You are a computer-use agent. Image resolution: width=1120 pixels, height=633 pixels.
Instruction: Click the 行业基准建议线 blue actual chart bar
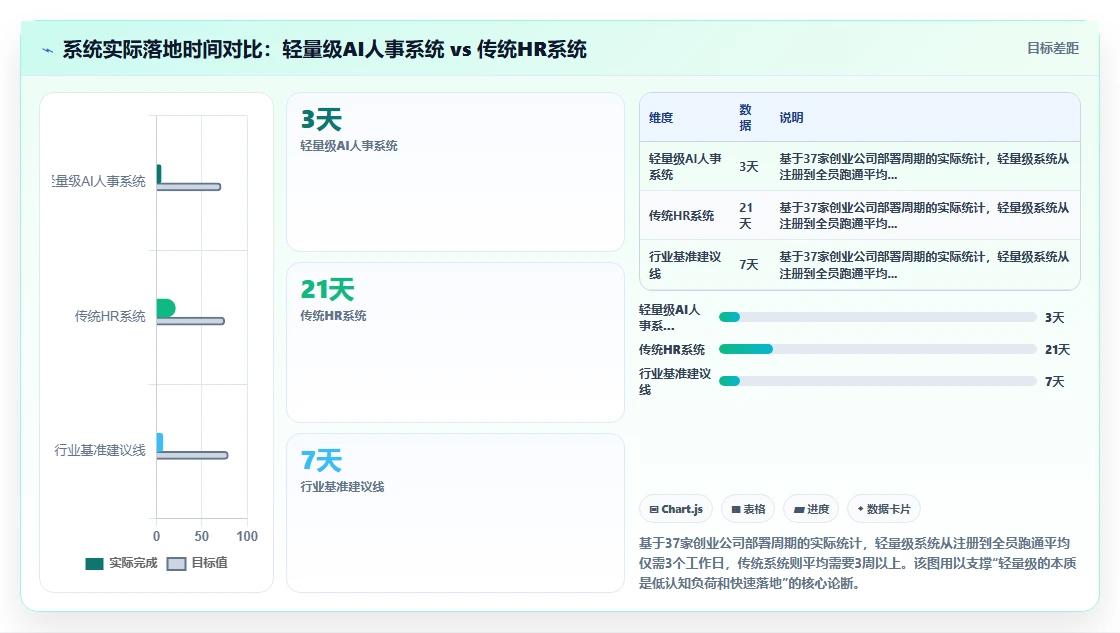tap(160, 442)
